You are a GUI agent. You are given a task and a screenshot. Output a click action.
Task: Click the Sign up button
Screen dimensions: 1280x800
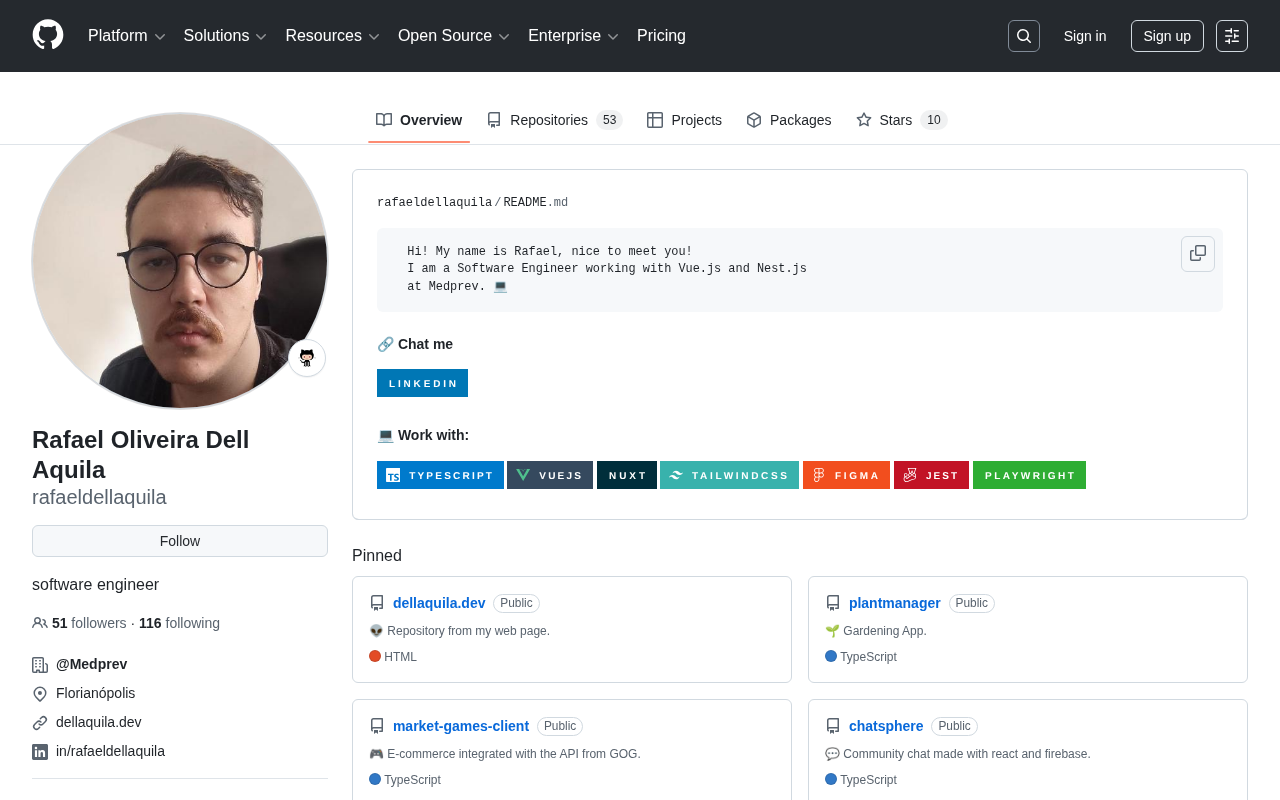1167,36
